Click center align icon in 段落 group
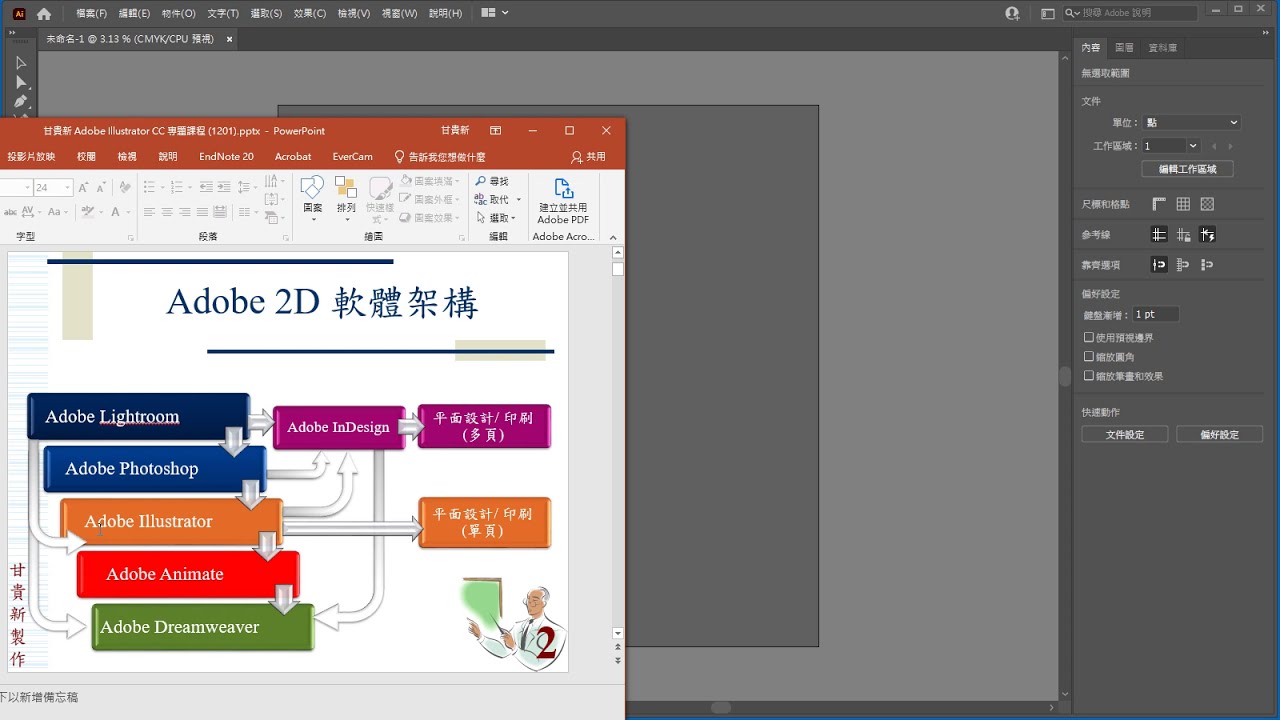The width and height of the screenshot is (1280, 720). [x=167, y=212]
